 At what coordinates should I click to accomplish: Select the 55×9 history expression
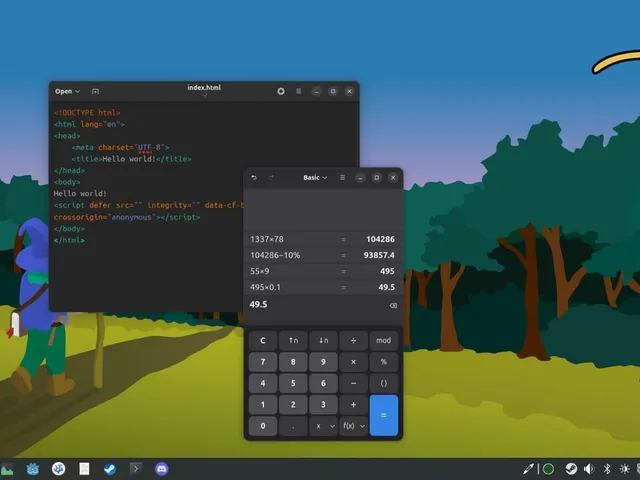click(260, 271)
